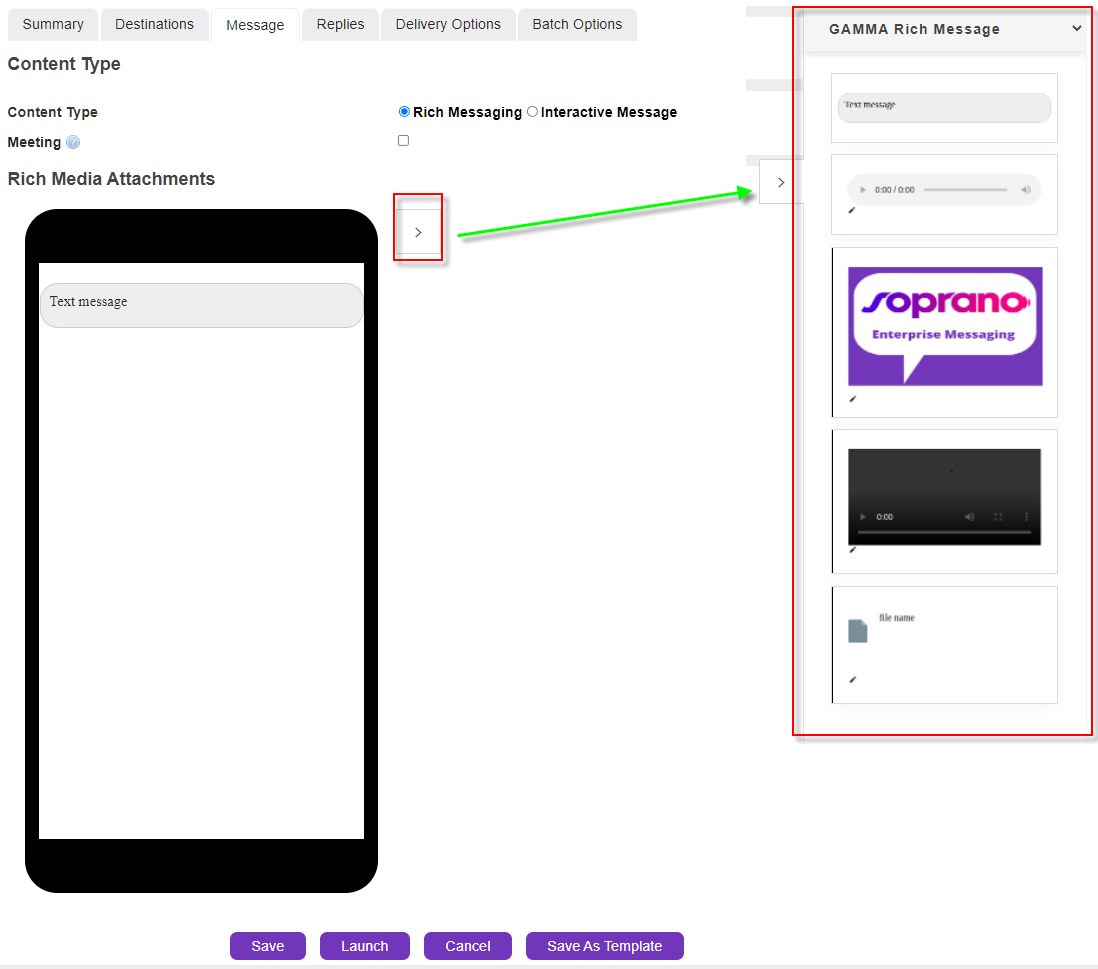Open the video player three-dot menu
Screen dimensions: 1098x969
(x=1026, y=517)
